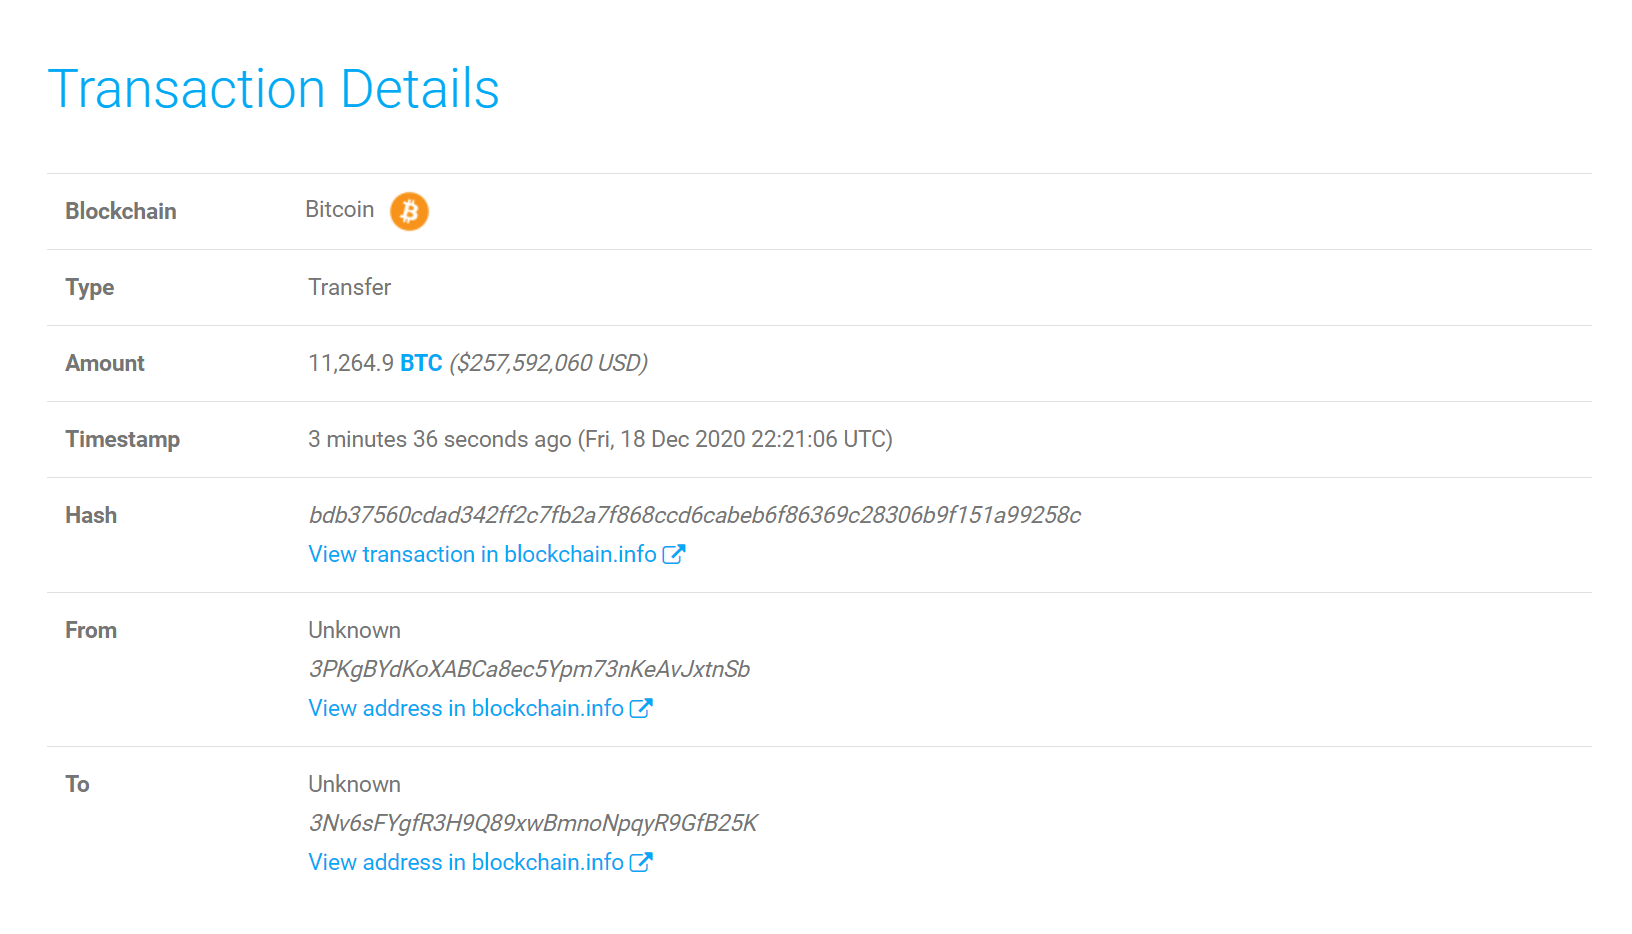Open 'View address in blockchain.info' for the From address

pyautogui.click(x=466, y=707)
